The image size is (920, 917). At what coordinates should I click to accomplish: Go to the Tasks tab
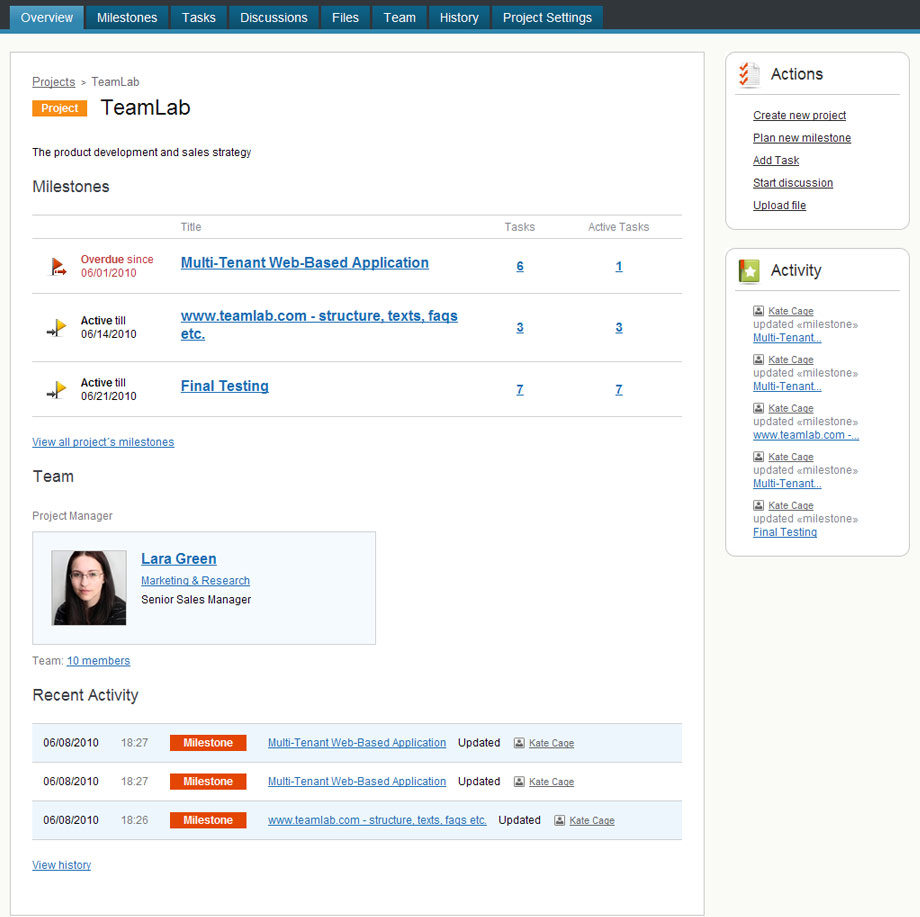[x=198, y=18]
